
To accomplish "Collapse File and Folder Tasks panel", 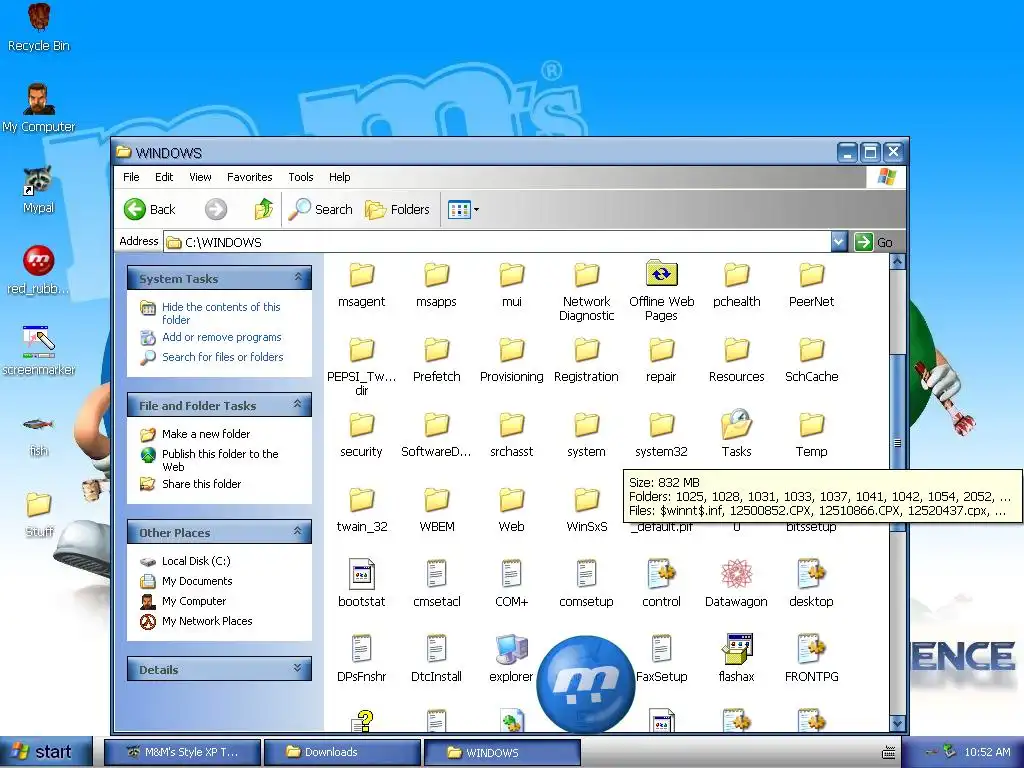I will point(298,404).
